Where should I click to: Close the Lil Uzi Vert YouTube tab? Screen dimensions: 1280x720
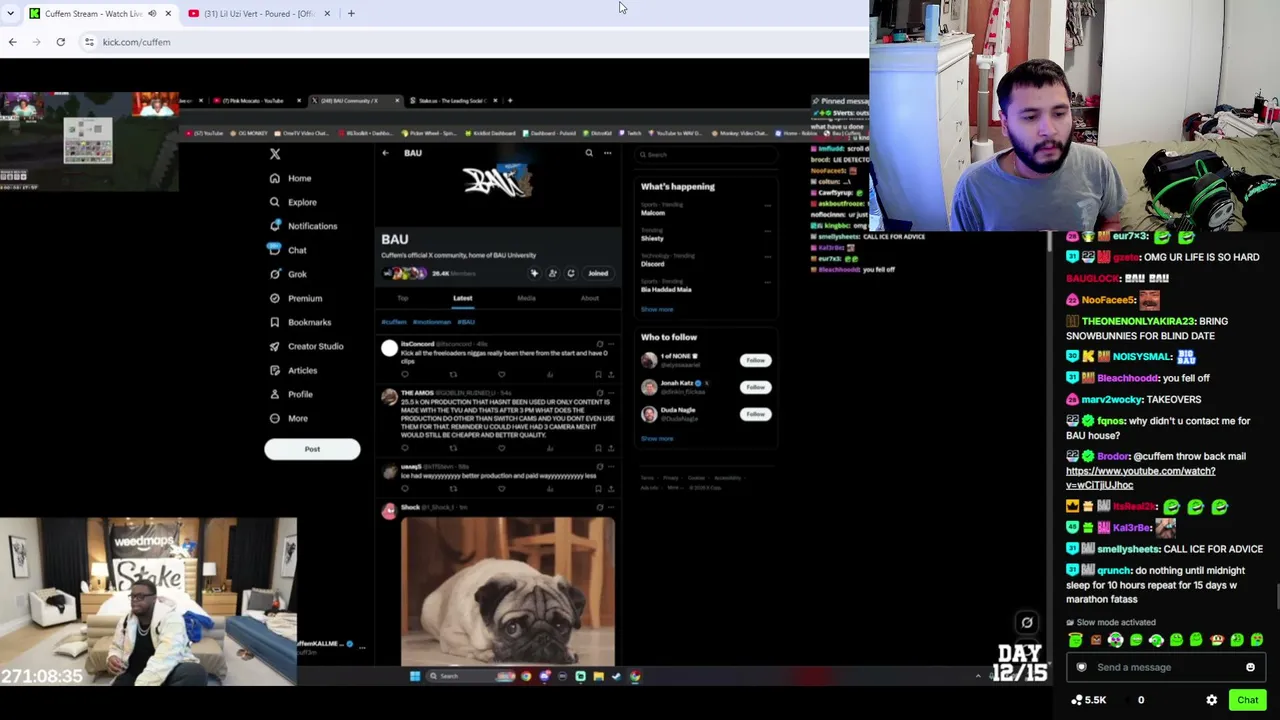(x=327, y=14)
